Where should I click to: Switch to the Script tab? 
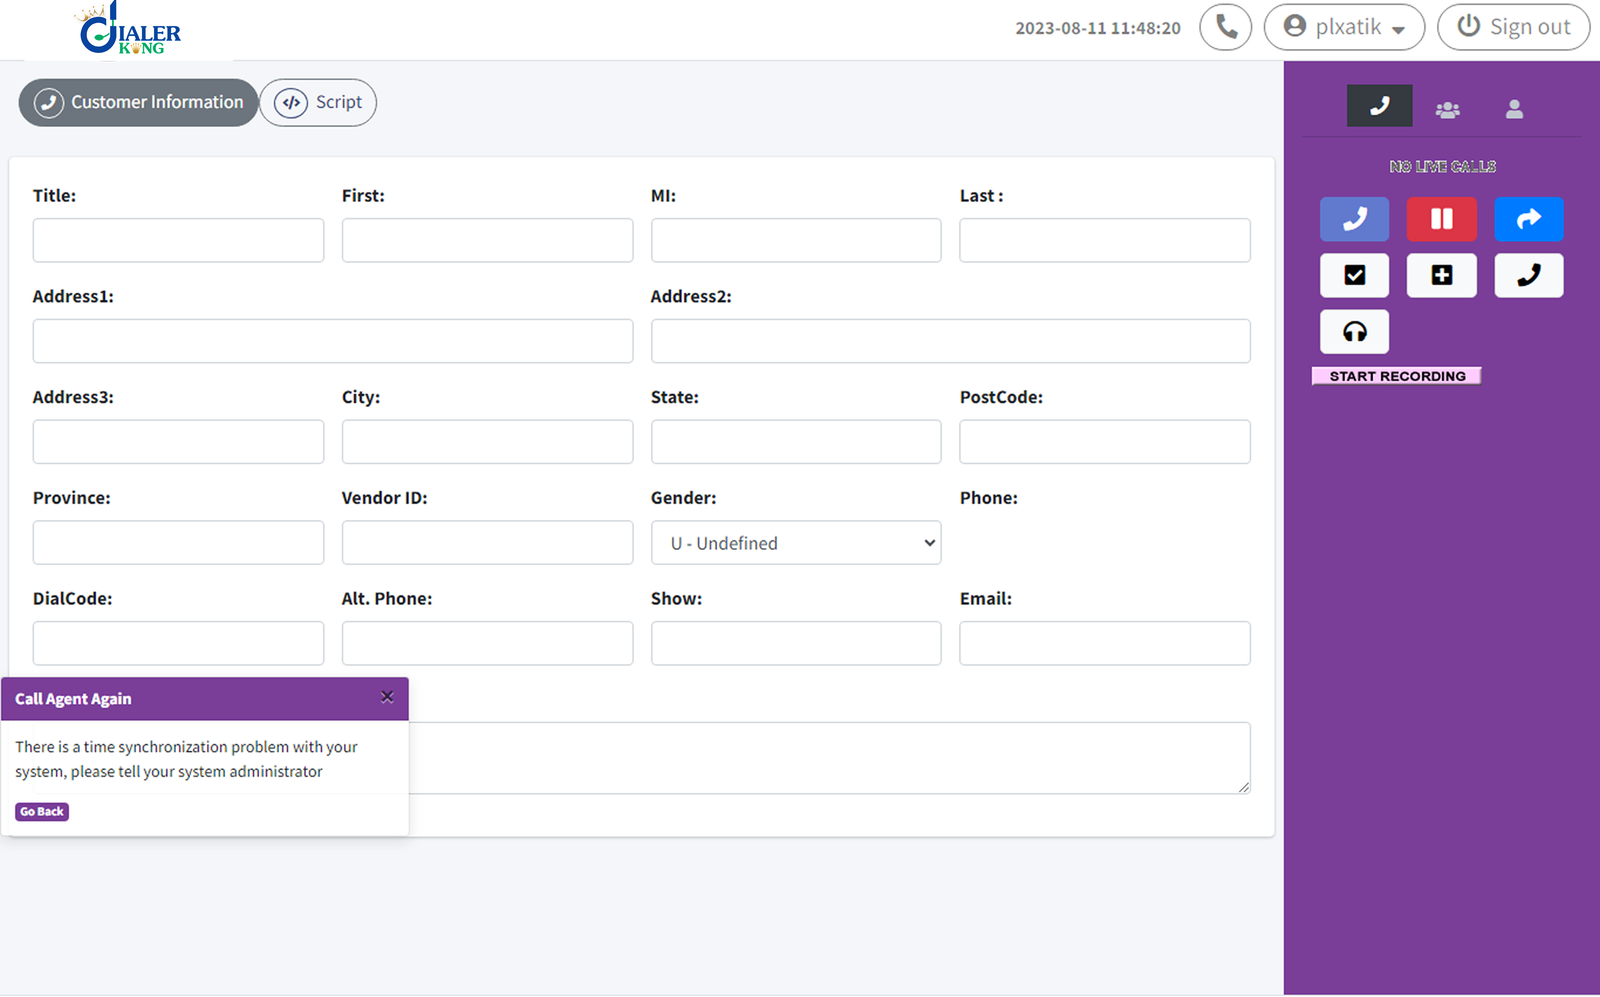click(x=318, y=102)
